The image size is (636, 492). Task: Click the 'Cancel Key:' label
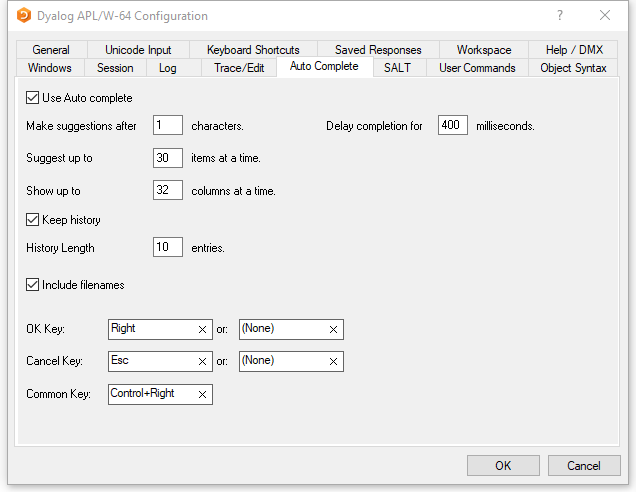point(54,361)
